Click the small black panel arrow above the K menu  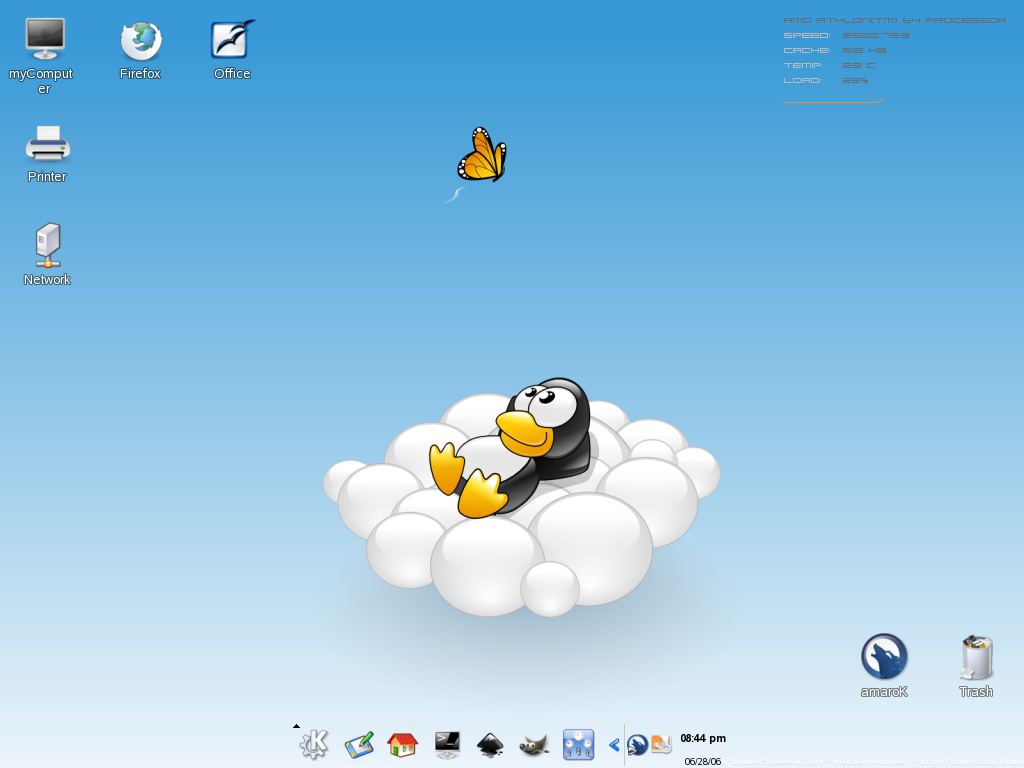click(x=296, y=726)
